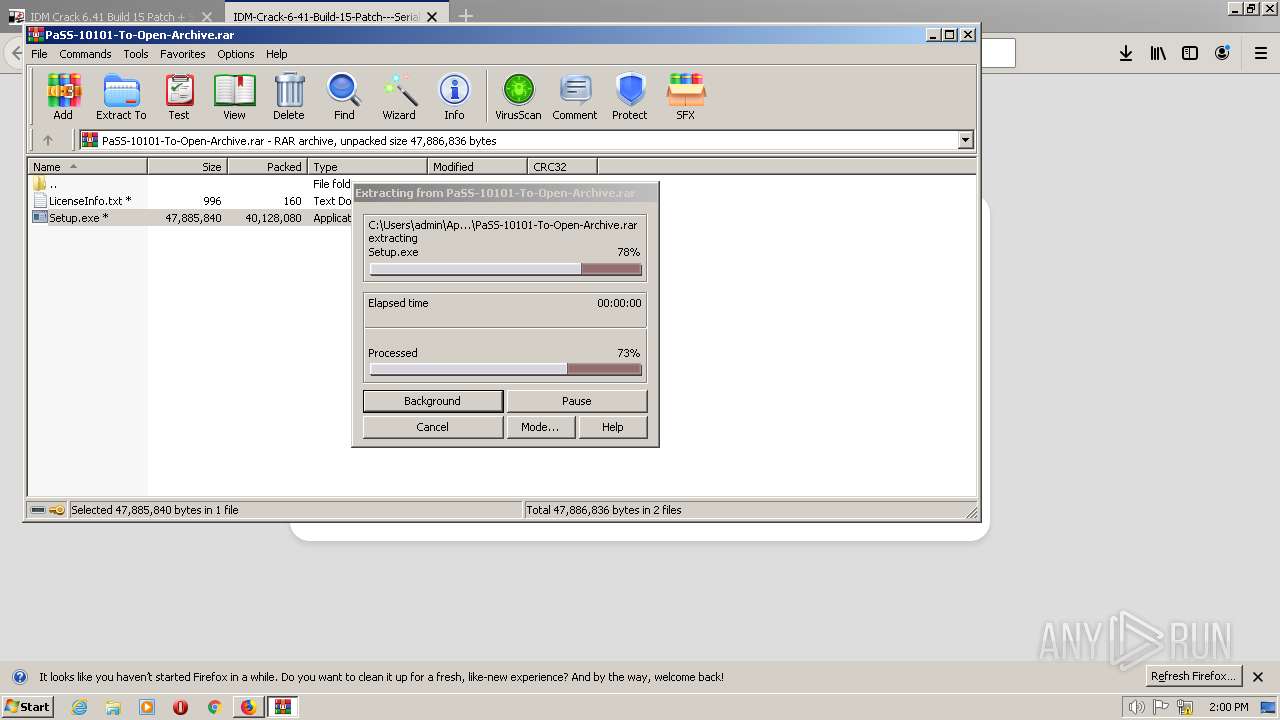Cancel the extraction
This screenshot has height=720, width=1280.
pos(433,427)
